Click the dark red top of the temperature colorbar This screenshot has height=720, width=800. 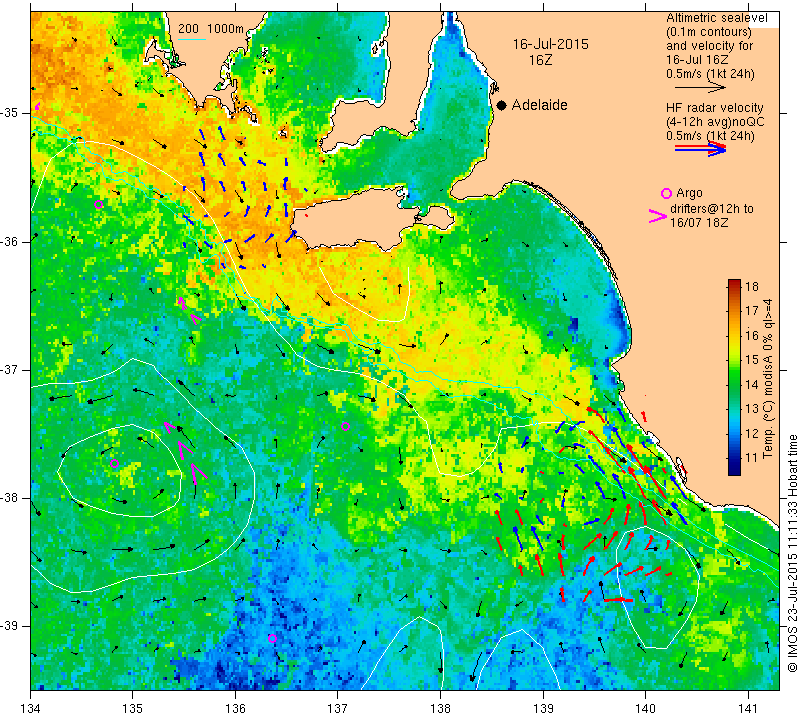point(734,284)
